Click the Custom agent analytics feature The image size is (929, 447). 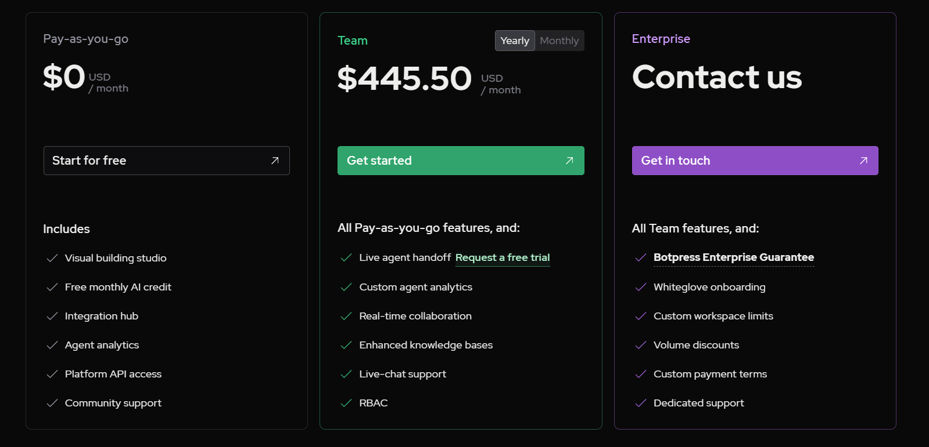point(415,287)
